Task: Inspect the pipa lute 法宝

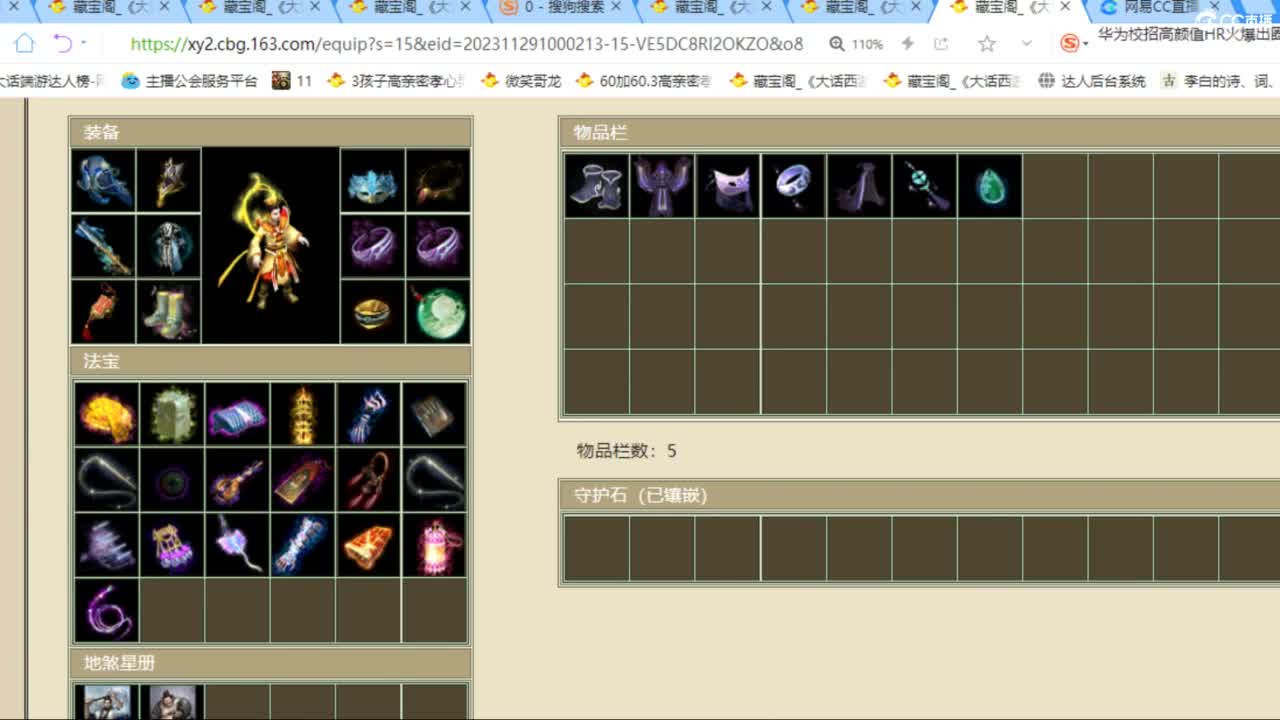Action: tap(237, 480)
